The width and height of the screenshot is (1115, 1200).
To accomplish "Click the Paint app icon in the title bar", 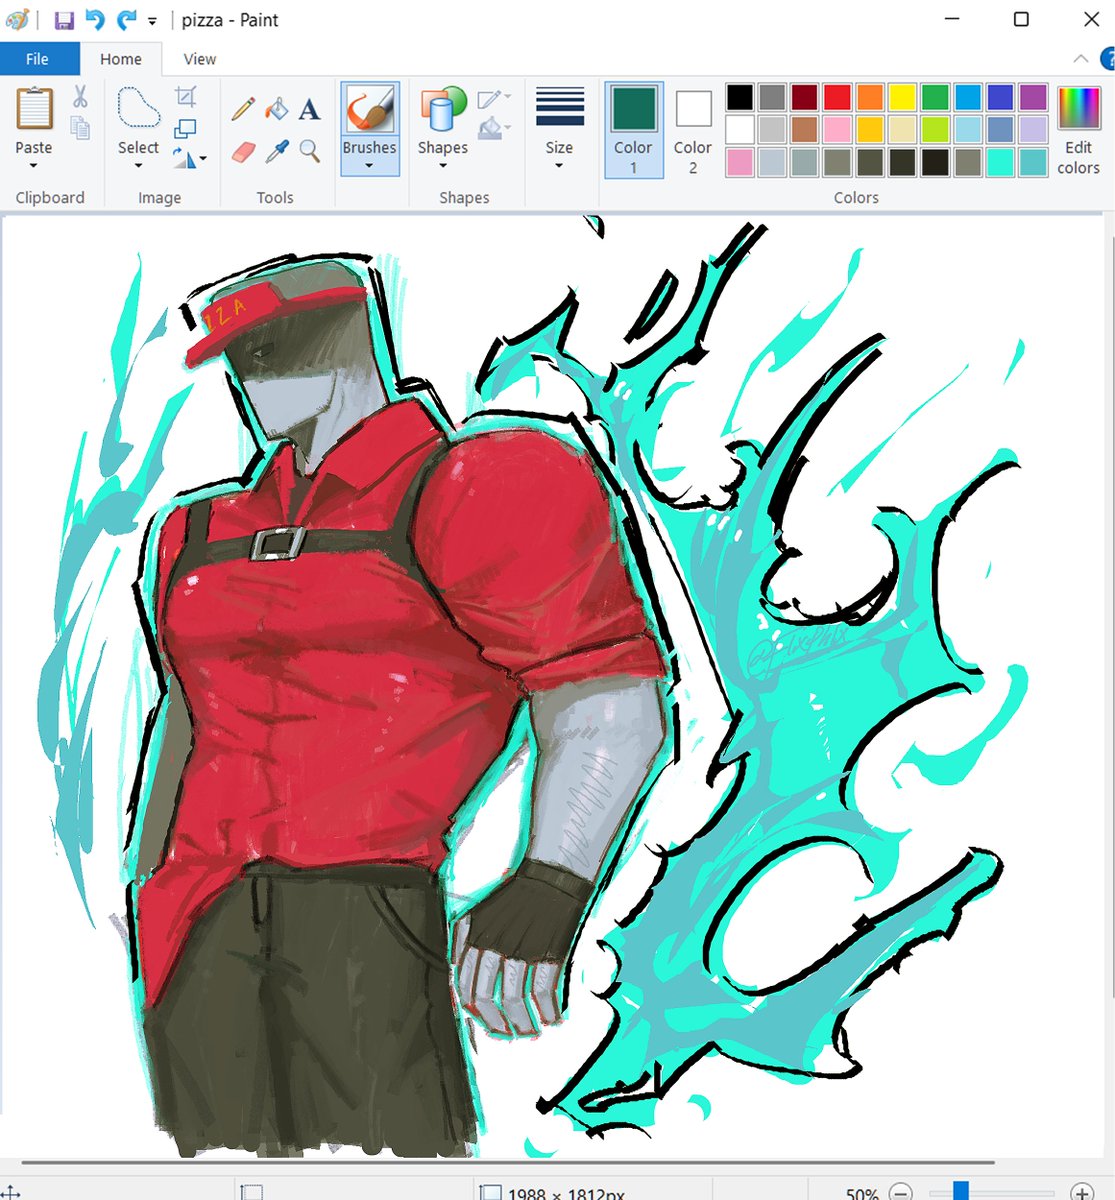I will (x=17, y=20).
